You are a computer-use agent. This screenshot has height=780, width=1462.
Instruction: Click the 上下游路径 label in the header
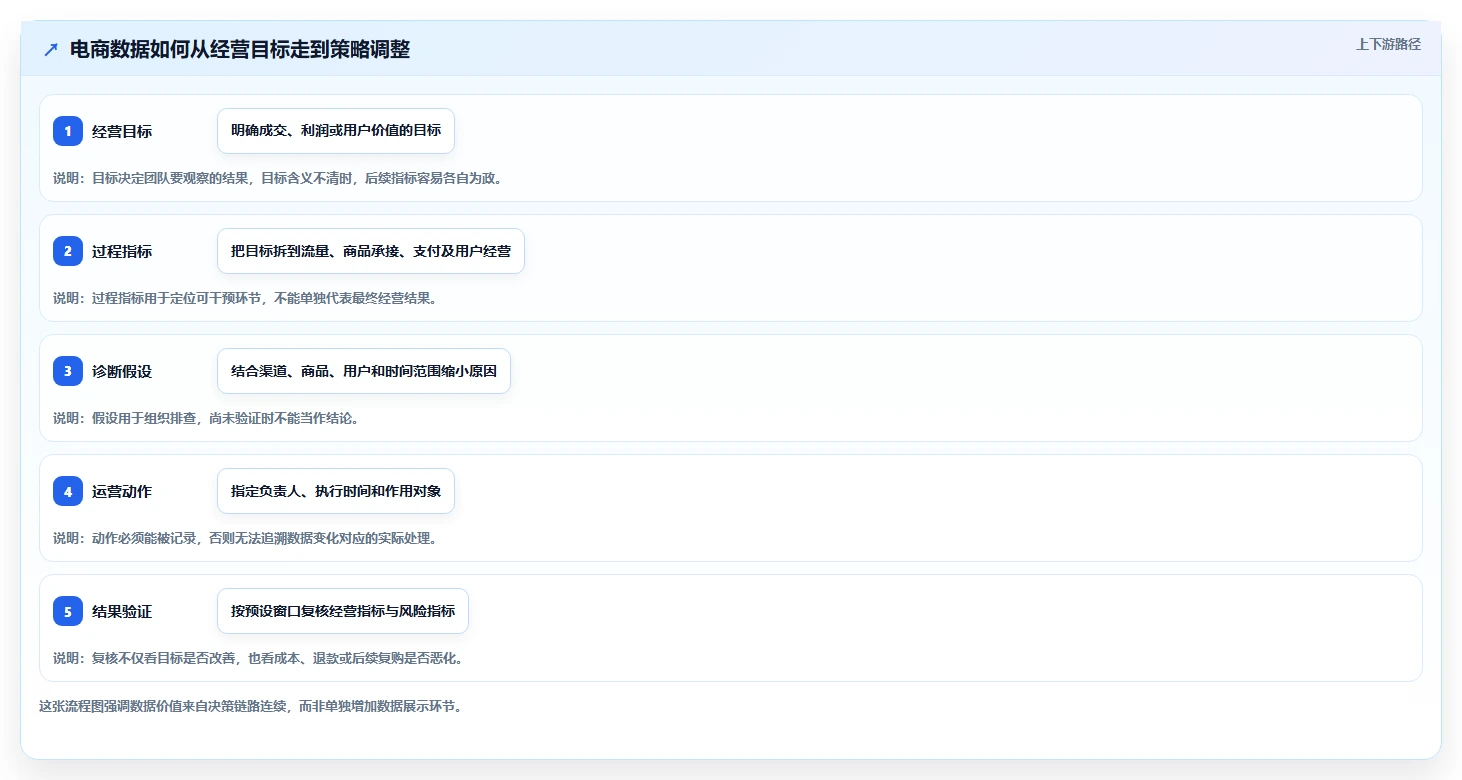coord(1388,44)
